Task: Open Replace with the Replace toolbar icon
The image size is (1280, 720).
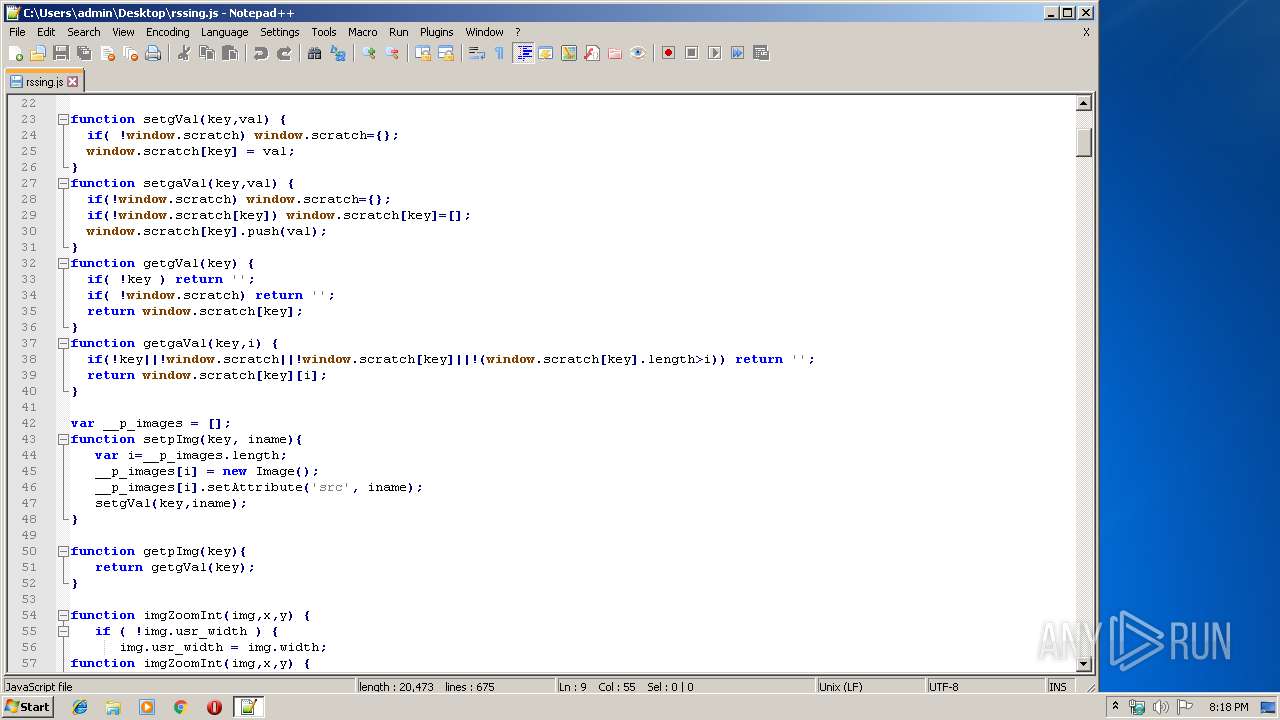Action: [x=338, y=53]
